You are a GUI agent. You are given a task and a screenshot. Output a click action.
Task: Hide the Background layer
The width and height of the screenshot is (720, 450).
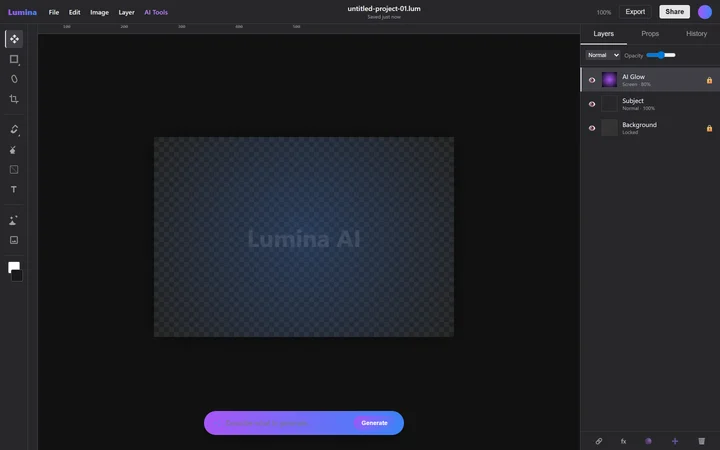click(x=592, y=128)
